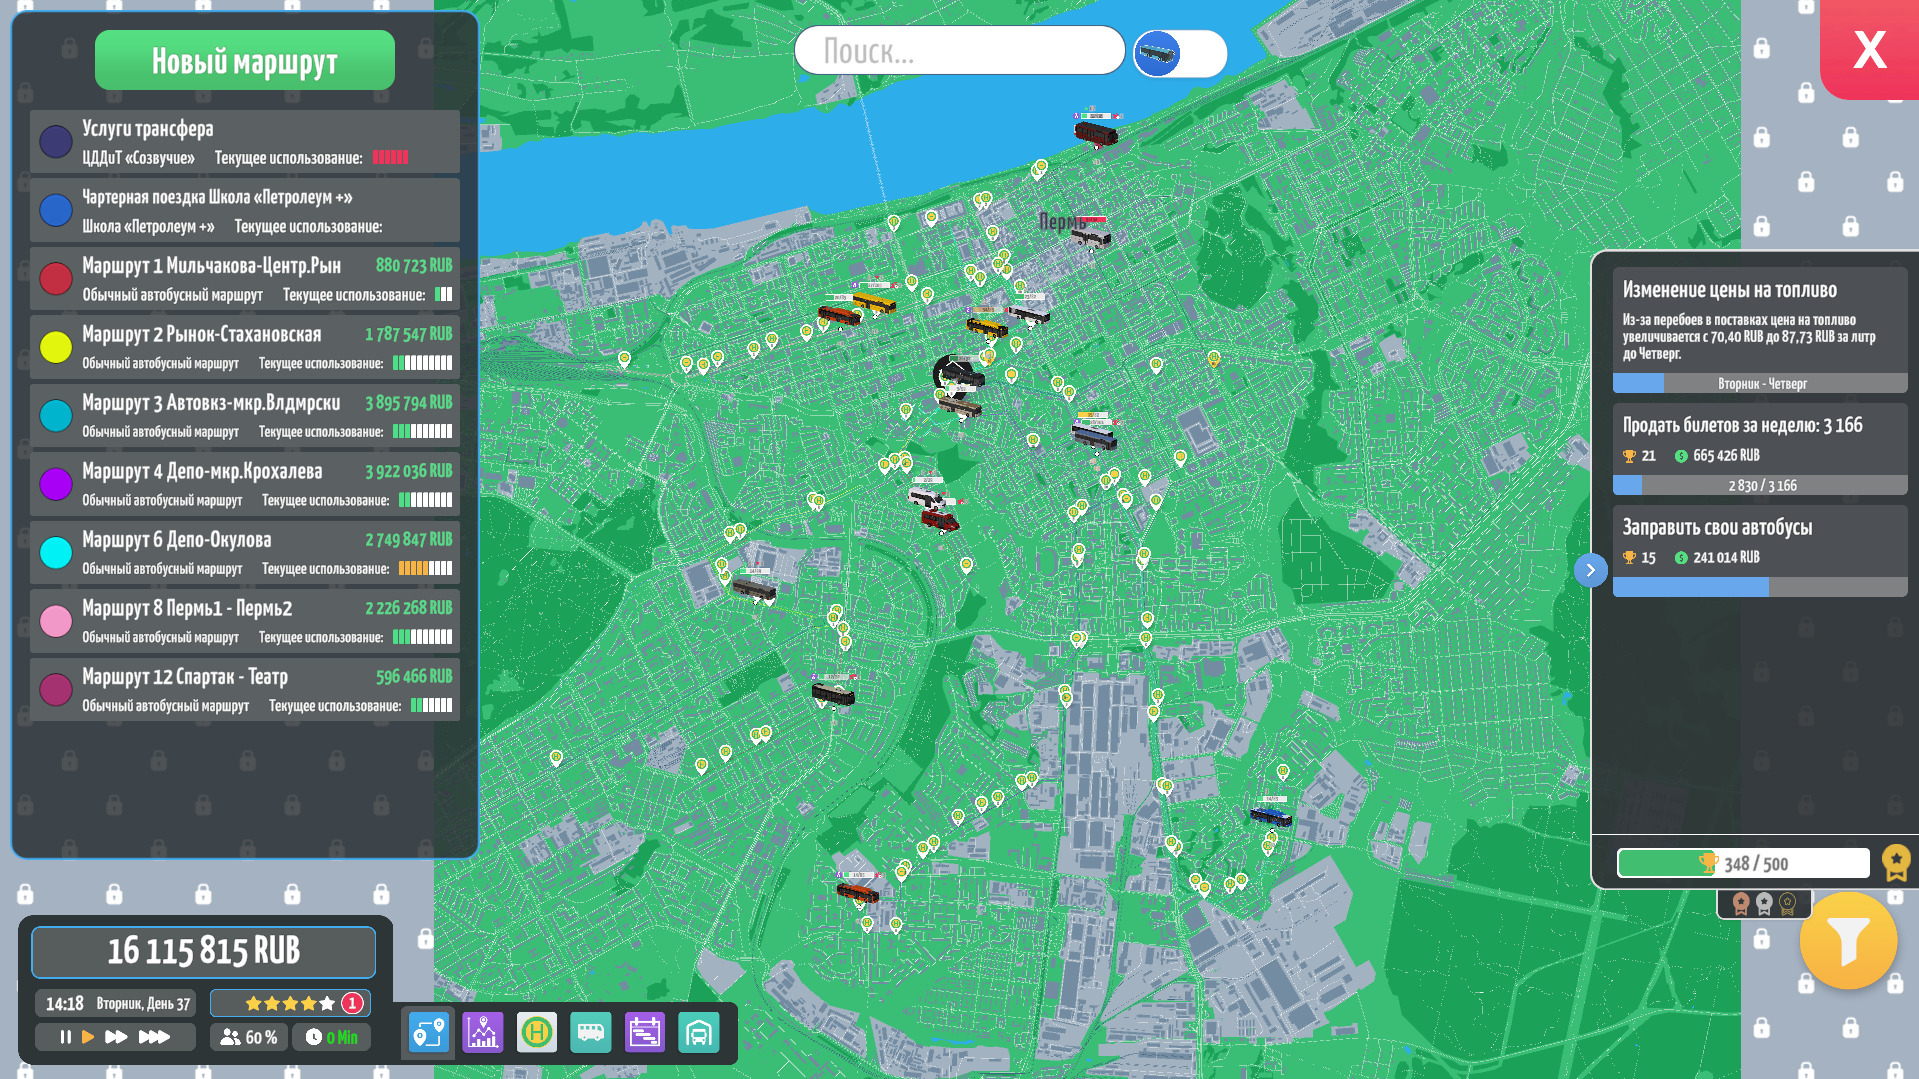The image size is (1919, 1079).
Task: Click the yellow filter funnel button
Action: point(1847,941)
